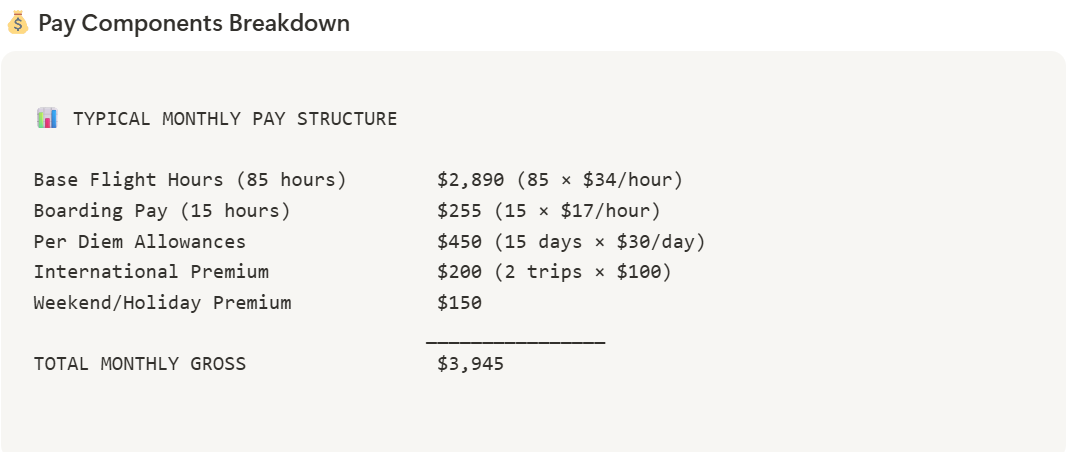Click the money bag icon beside the heading
The height and width of the screenshot is (452, 1067).
click(18, 23)
